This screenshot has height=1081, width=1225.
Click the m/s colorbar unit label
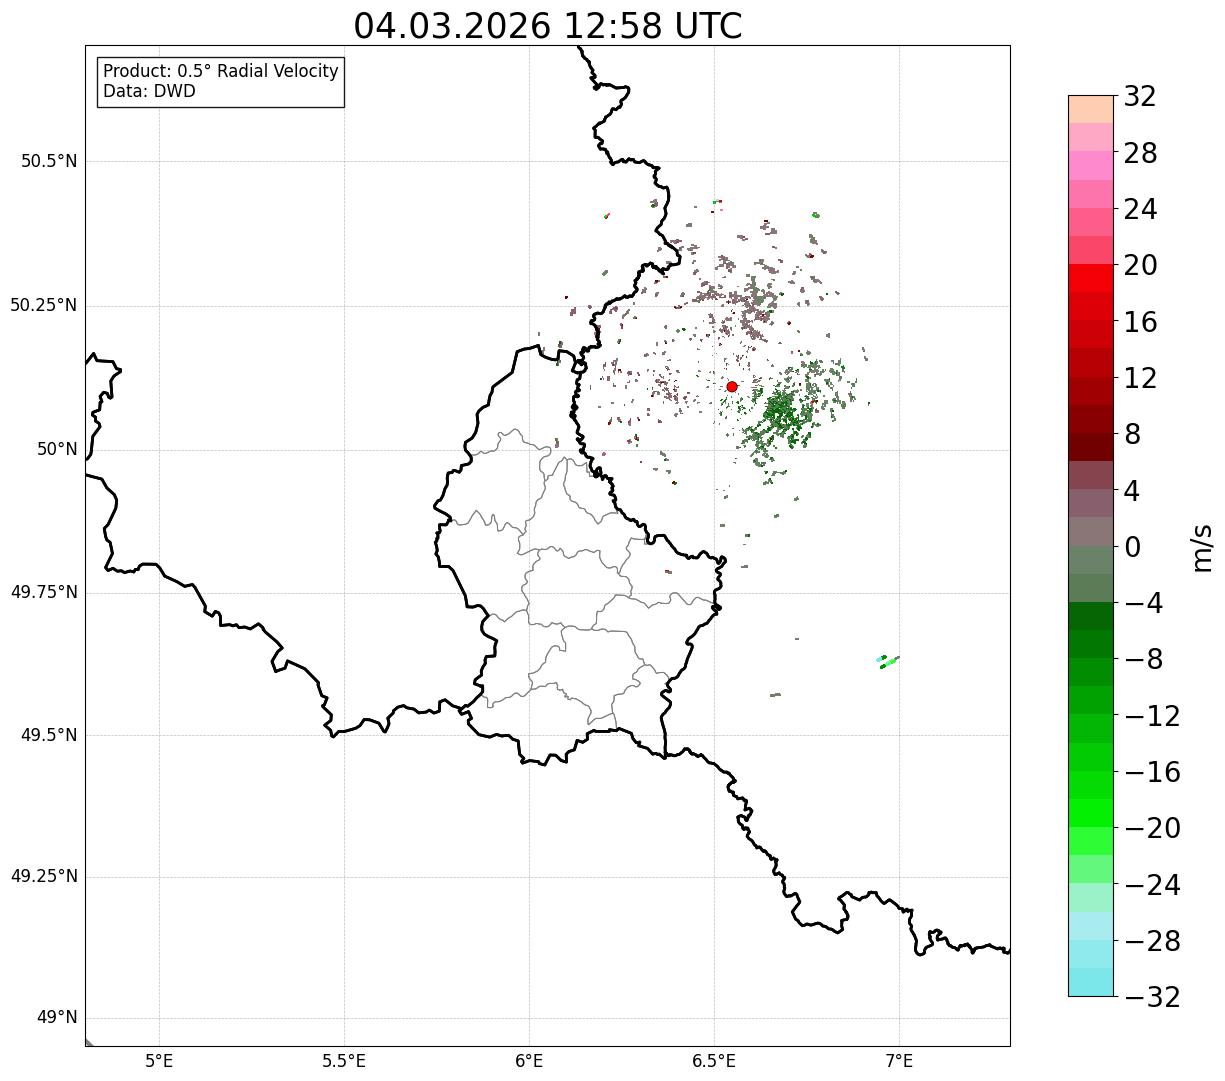1202,547
